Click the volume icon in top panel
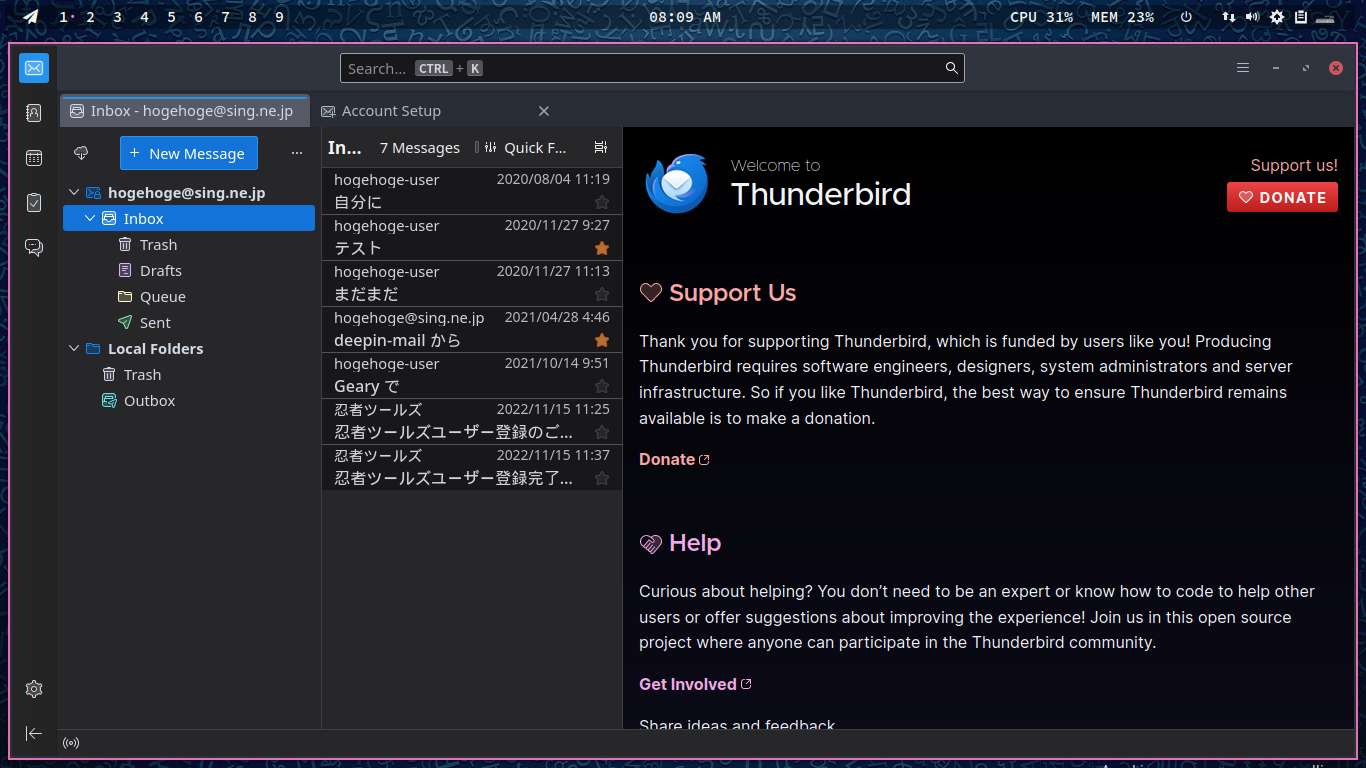Viewport: 1366px width, 768px height. (1252, 17)
